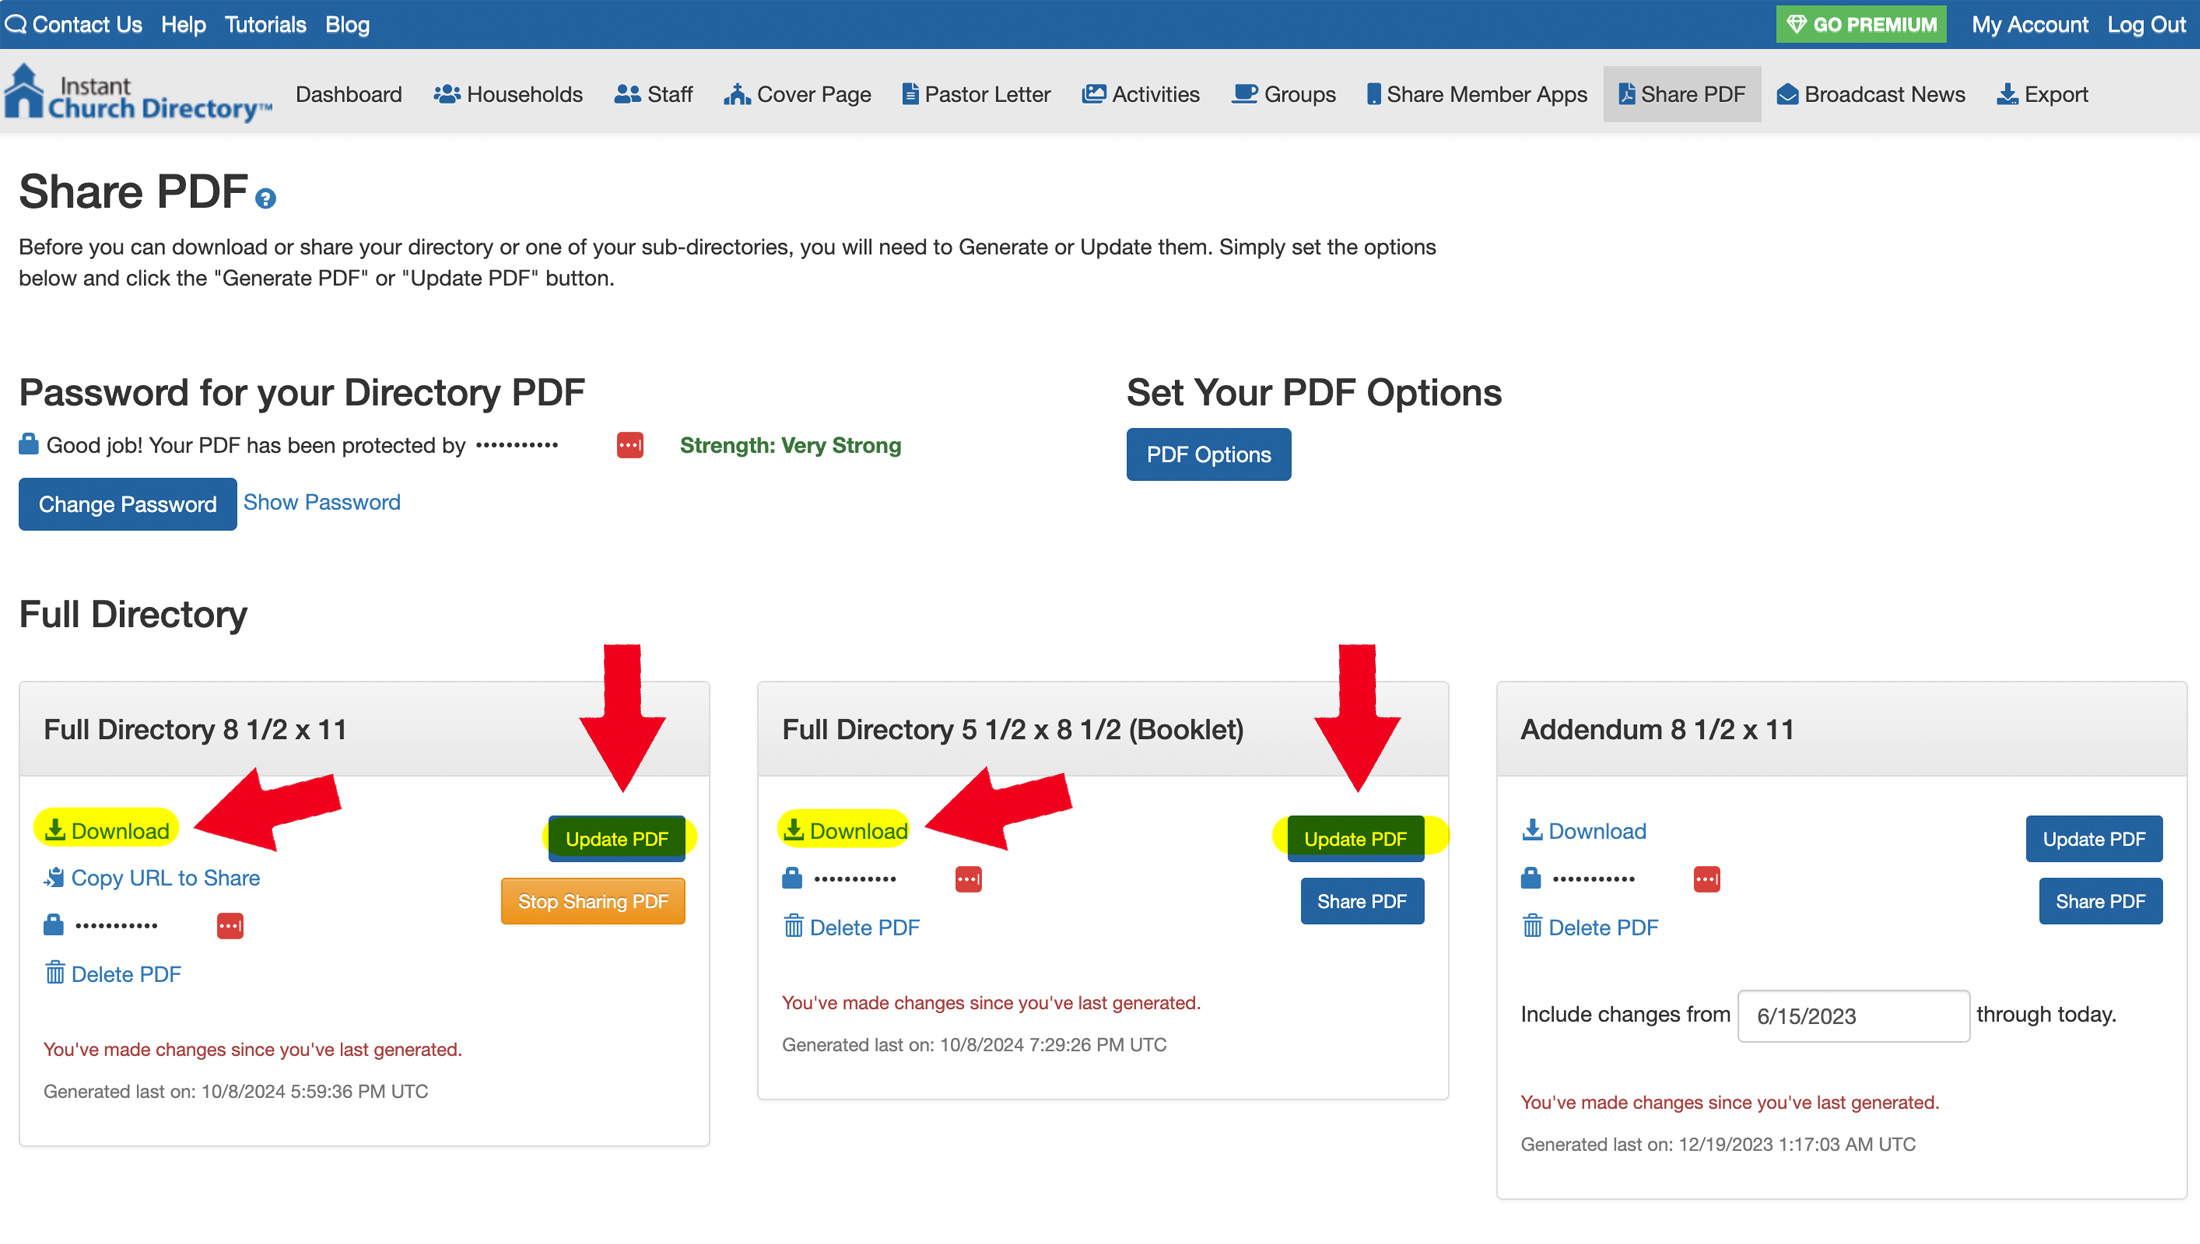Open My Account
The image size is (2200, 1244).
pos(2030,24)
